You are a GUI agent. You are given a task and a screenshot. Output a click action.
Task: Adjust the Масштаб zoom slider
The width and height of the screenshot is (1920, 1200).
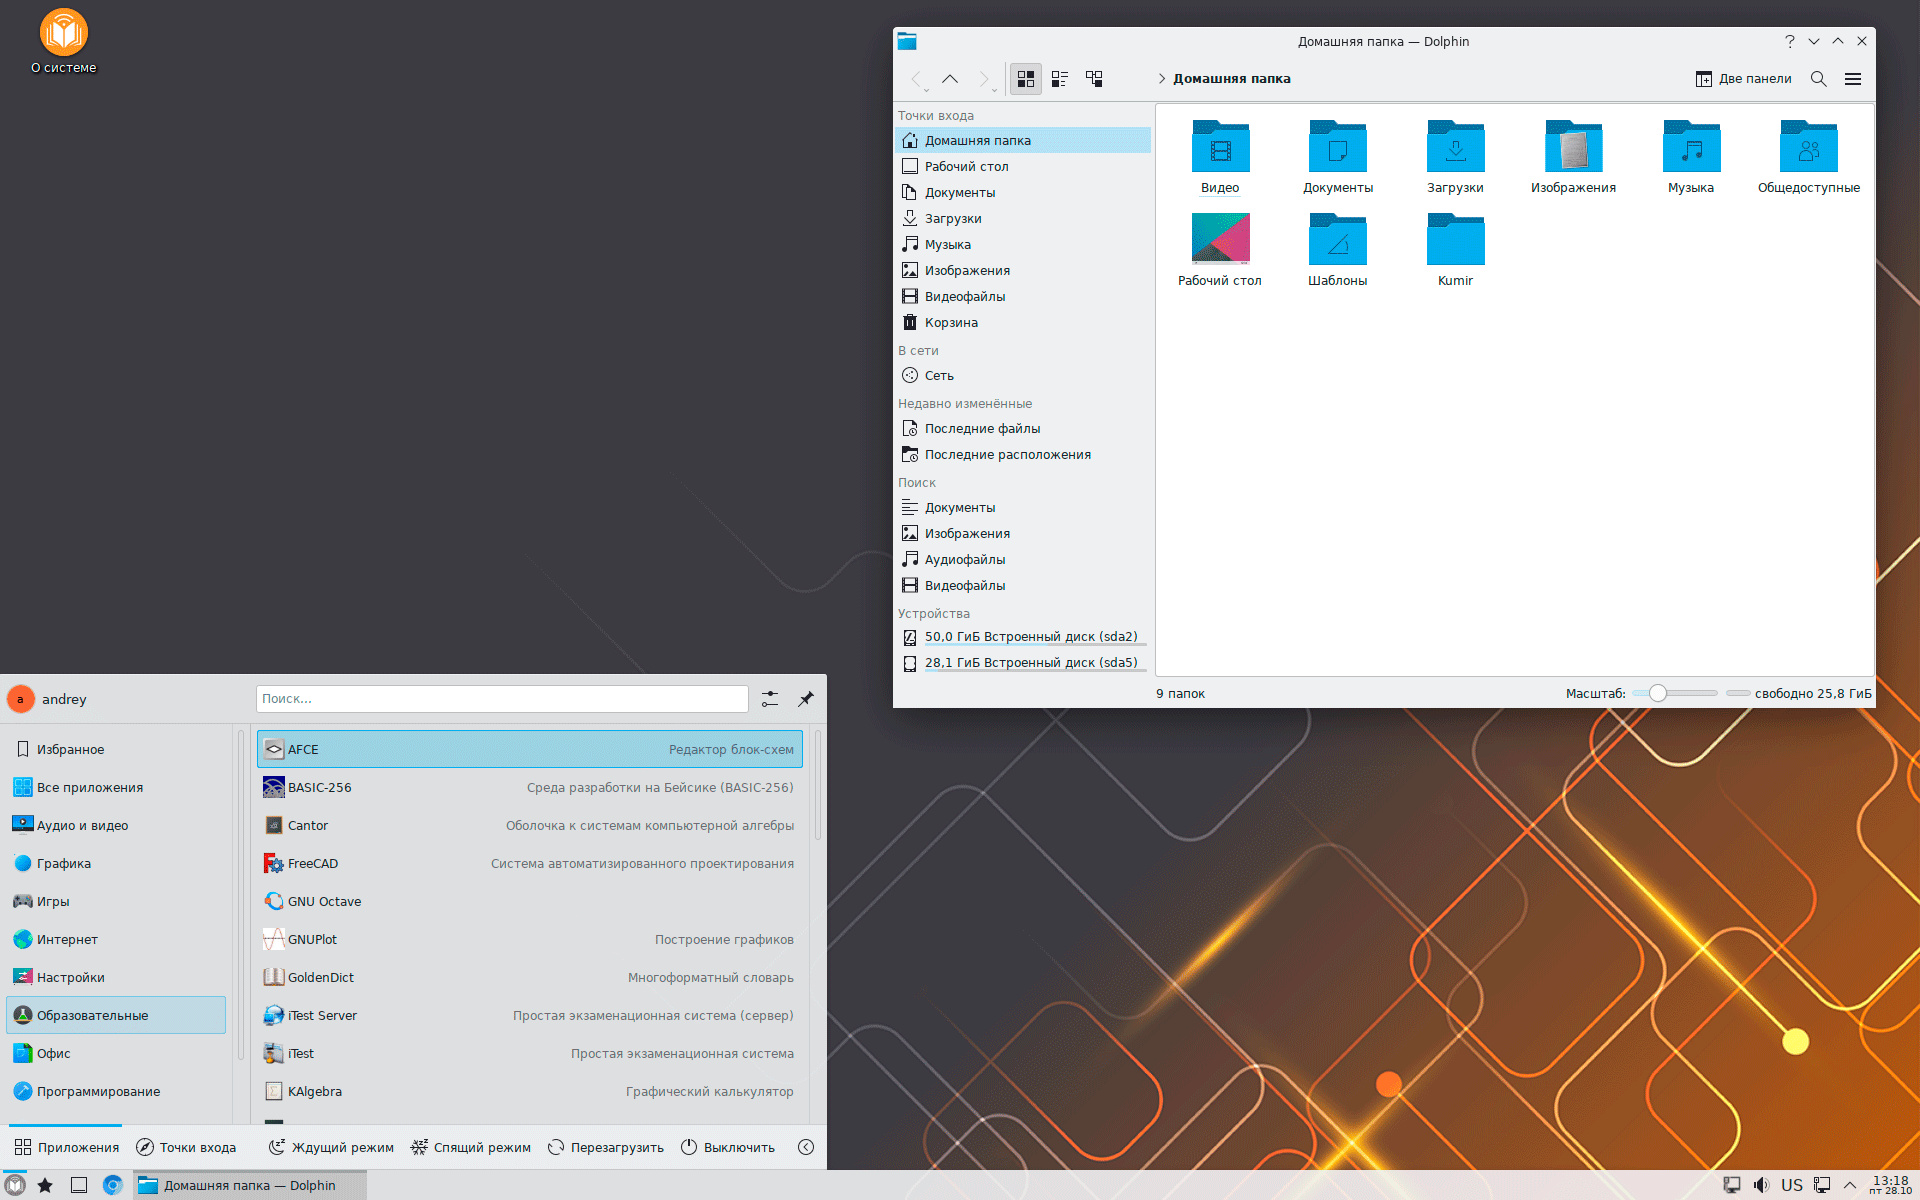tap(1657, 693)
